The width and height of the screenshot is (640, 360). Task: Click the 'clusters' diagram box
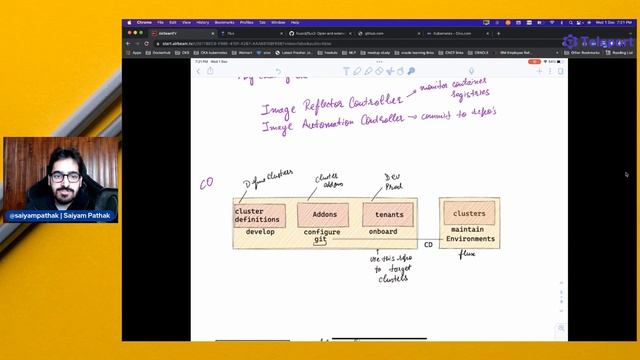coord(469,213)
